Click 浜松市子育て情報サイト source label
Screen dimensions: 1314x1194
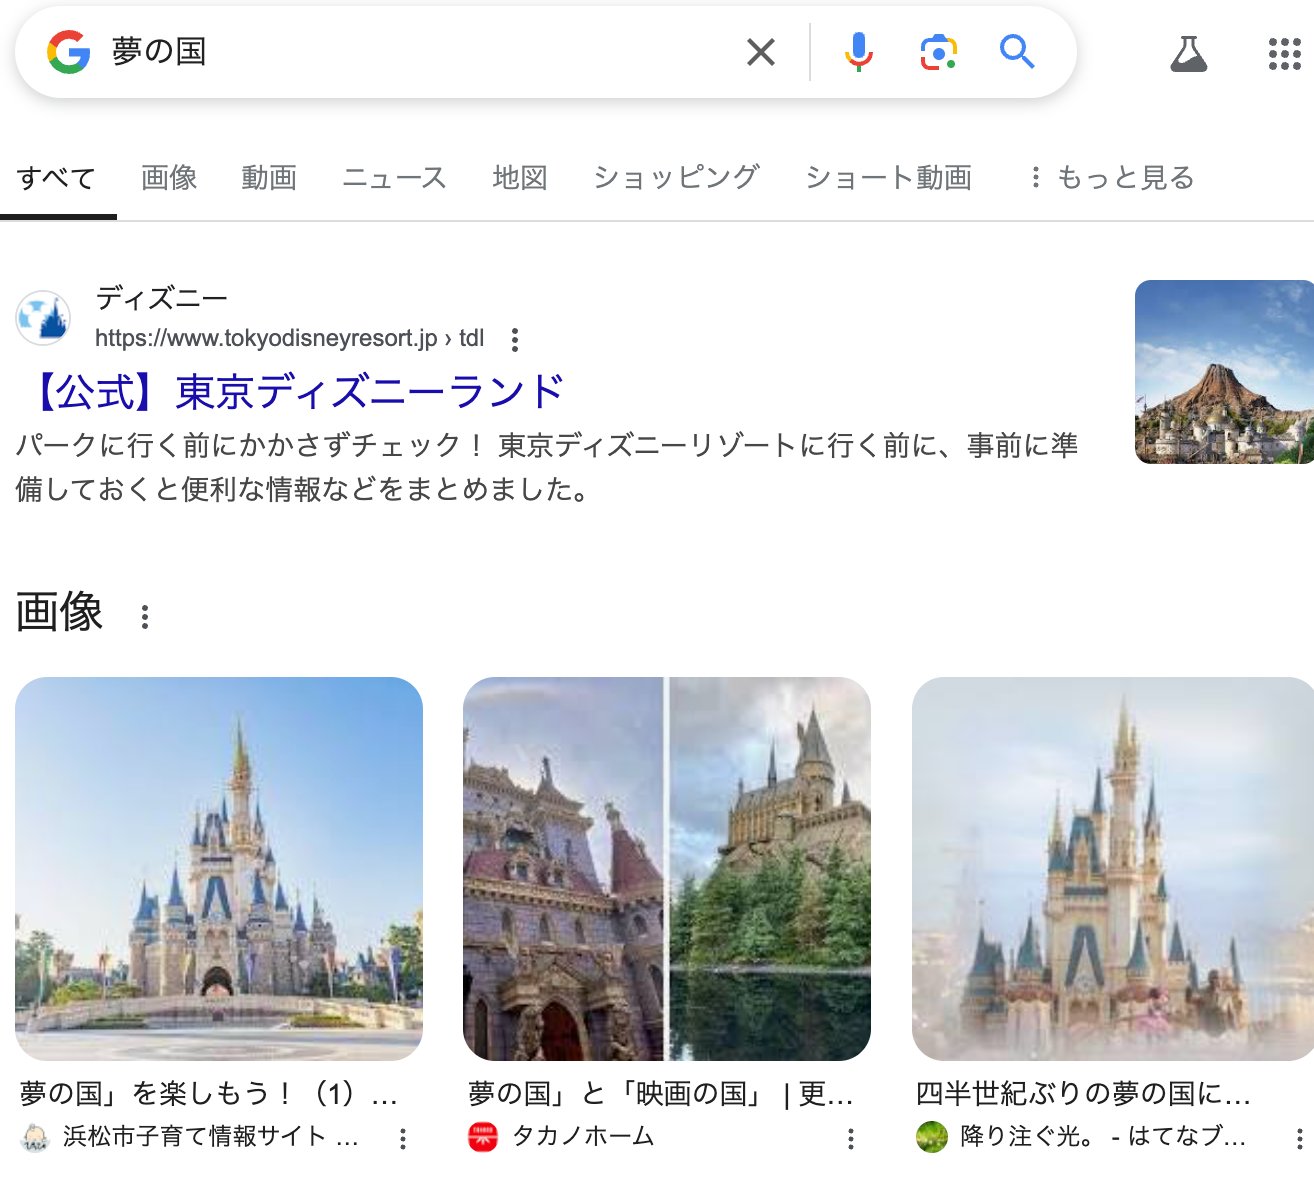coord(211,1137)
